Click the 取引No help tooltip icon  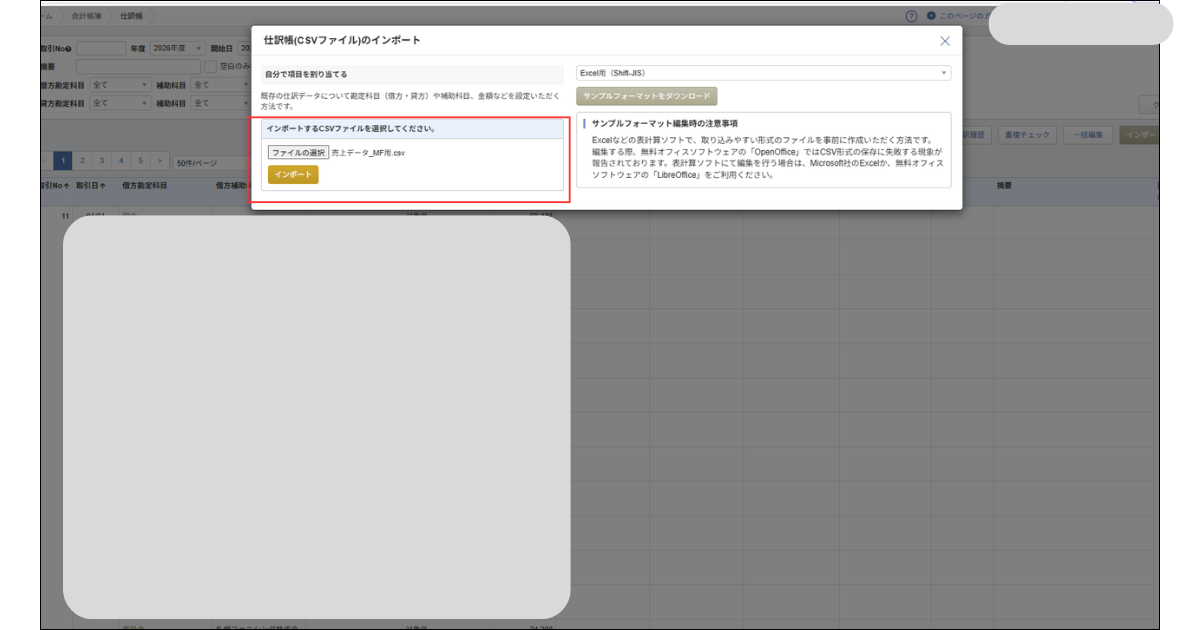click(68, 48)
